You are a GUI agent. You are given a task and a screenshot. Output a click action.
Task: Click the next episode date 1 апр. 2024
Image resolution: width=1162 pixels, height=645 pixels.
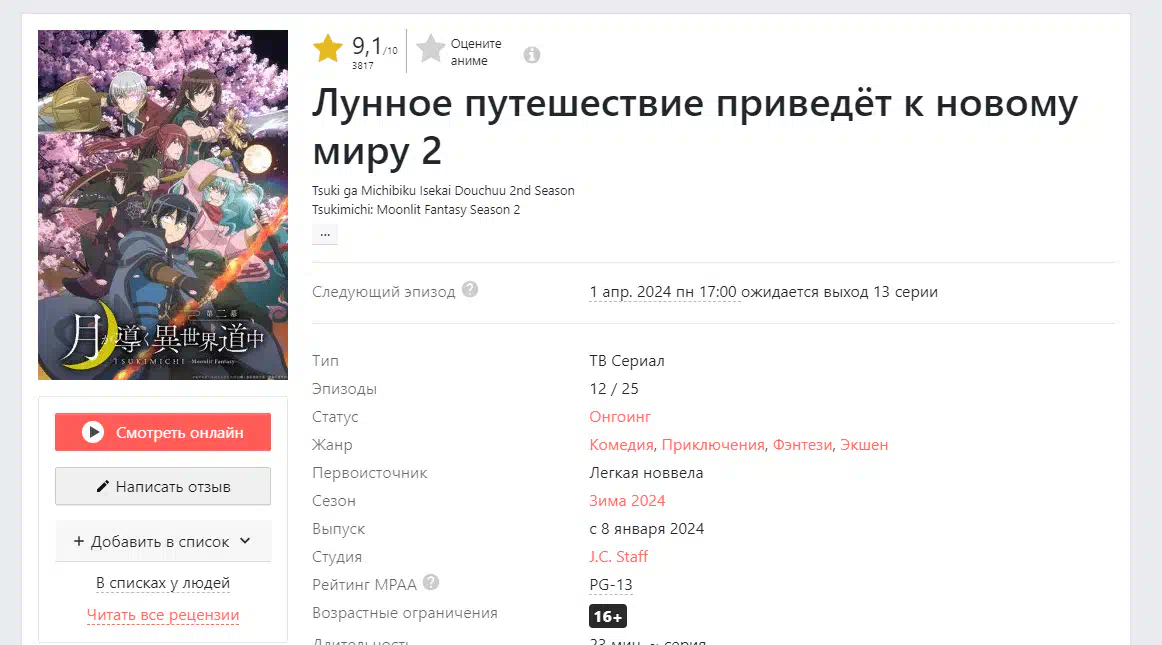[x=663, y=292]
